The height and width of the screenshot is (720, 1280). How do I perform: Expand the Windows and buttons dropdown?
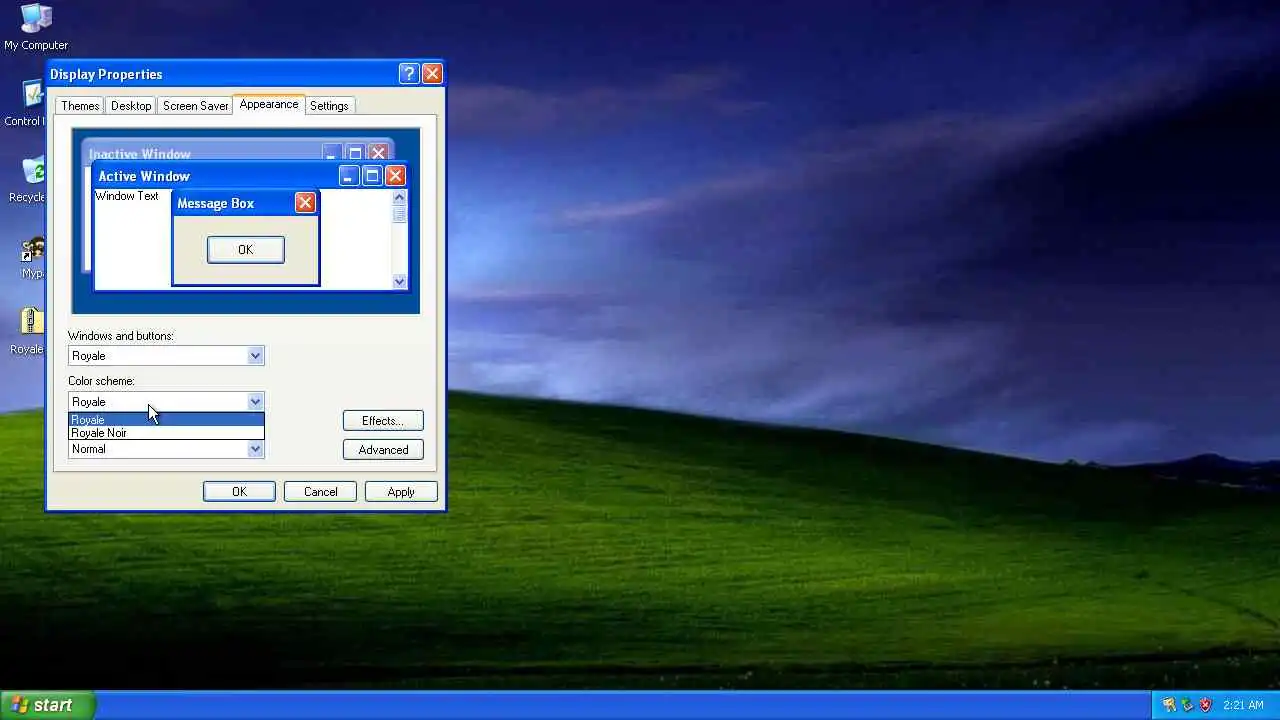(x=255, y=356)
